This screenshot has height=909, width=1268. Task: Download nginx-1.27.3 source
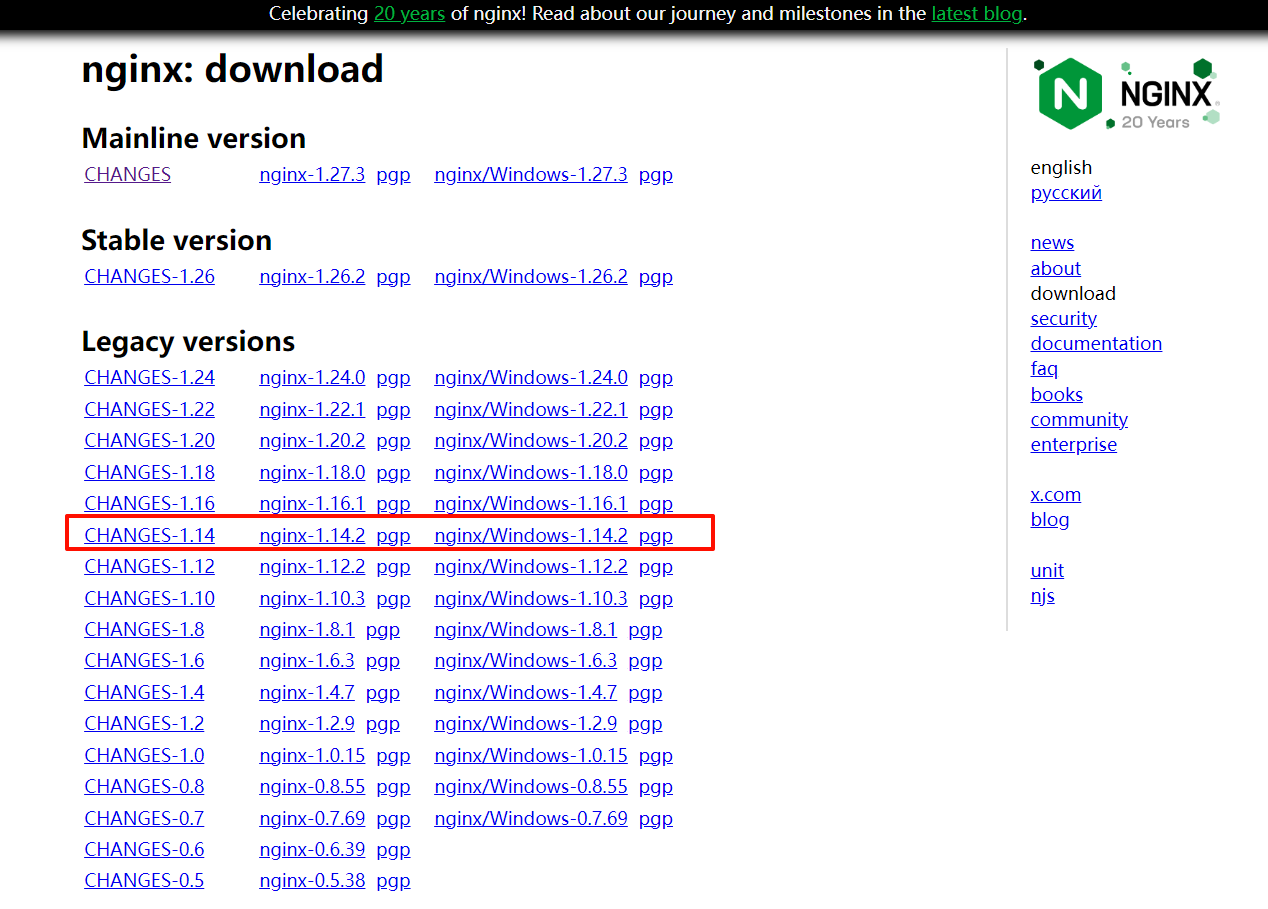[312, 174]
